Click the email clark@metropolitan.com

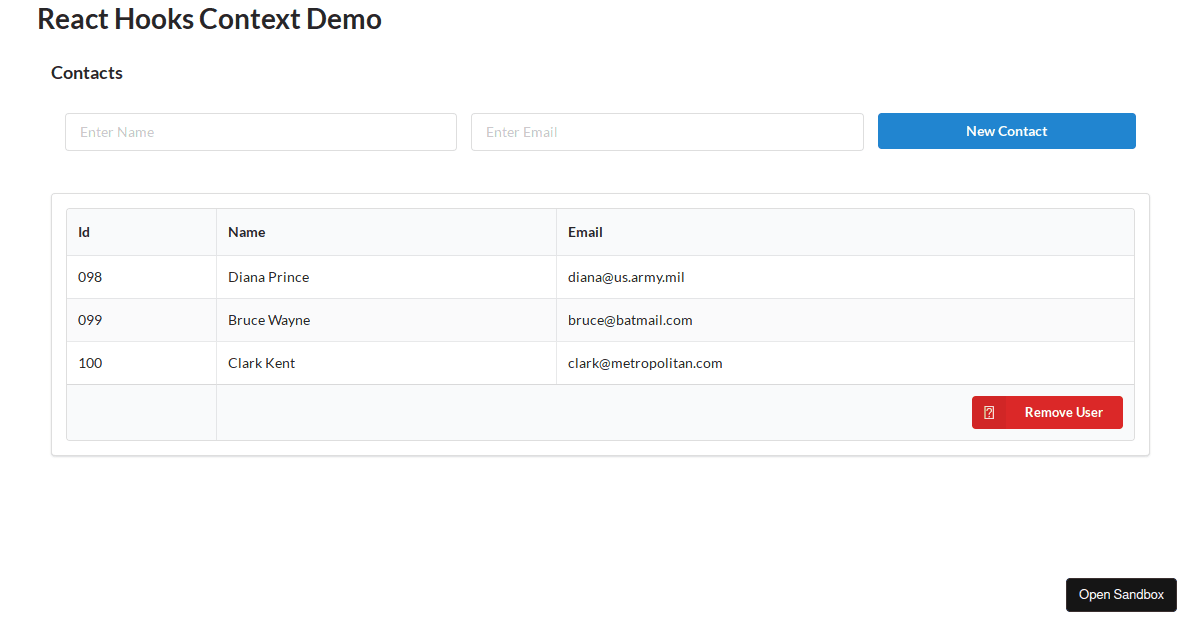(x=645, y=363)
